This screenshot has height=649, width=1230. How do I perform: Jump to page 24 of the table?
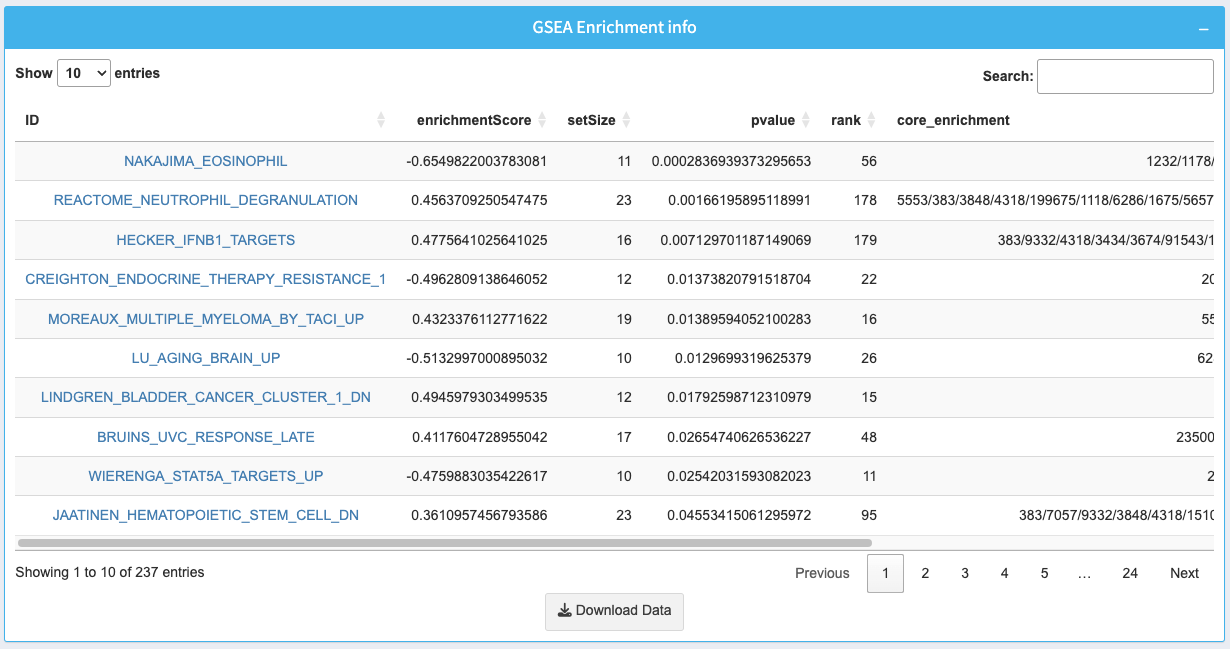(1129, 573)
